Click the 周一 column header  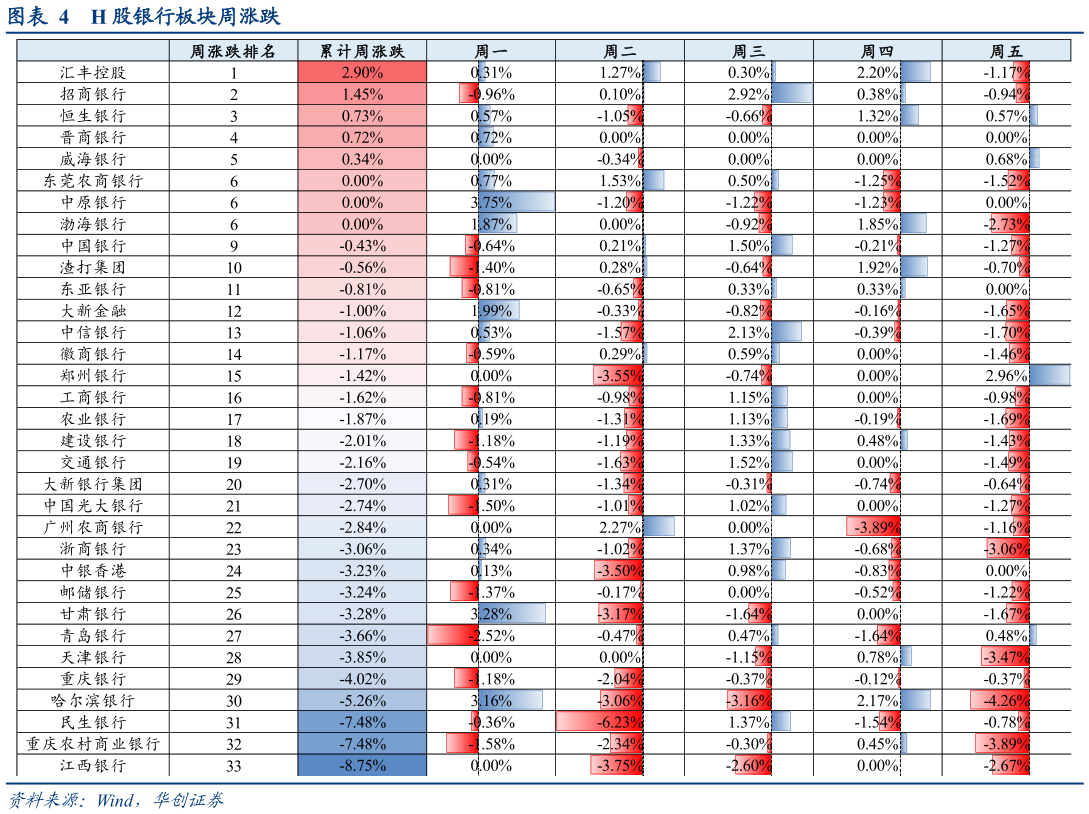click(x=490, y=51)
